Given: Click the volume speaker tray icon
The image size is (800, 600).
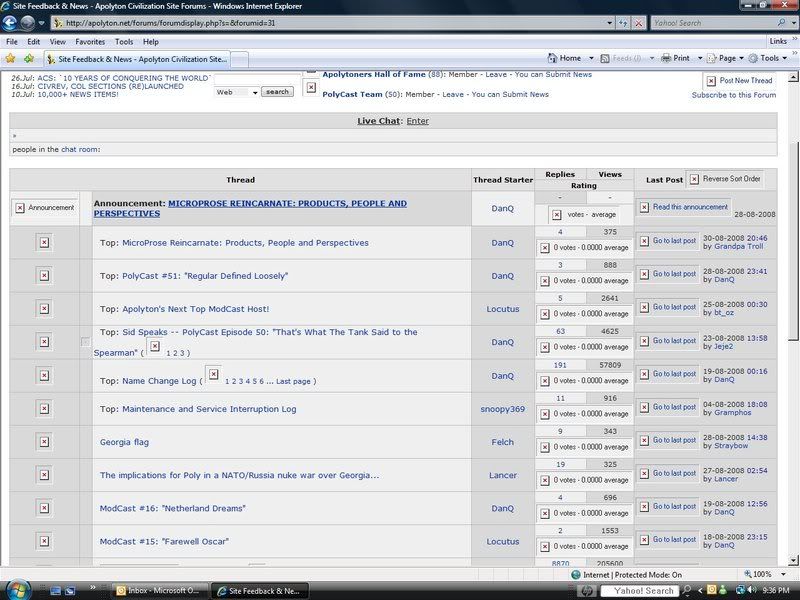Looking at the screenshot, I should tap(752, 590).
